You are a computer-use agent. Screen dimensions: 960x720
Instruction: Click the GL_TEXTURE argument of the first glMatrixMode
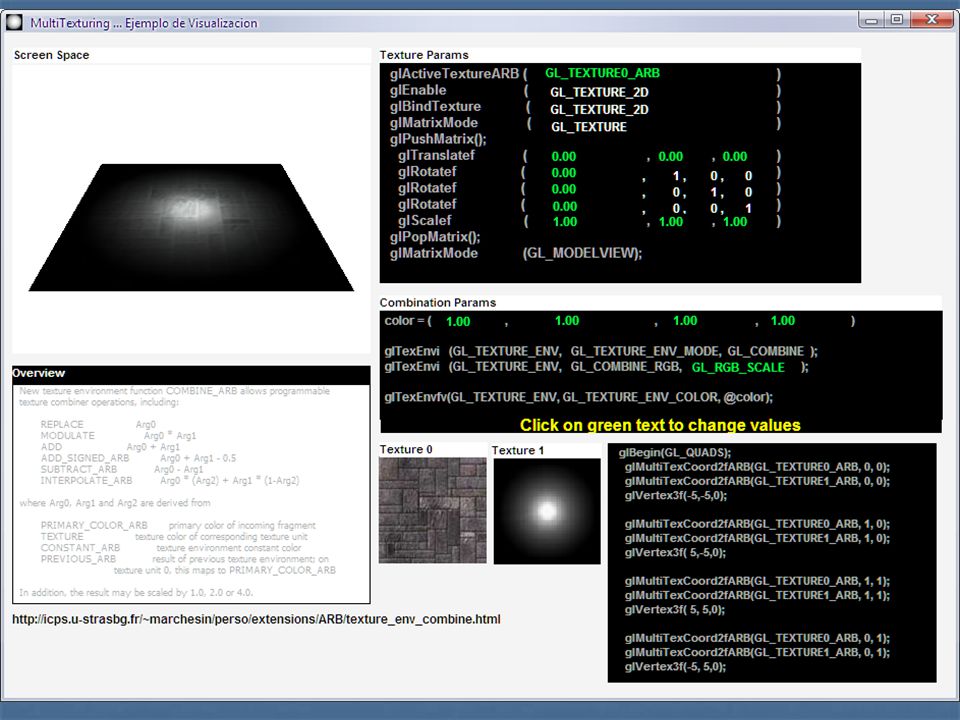click(x=589, y=127)
